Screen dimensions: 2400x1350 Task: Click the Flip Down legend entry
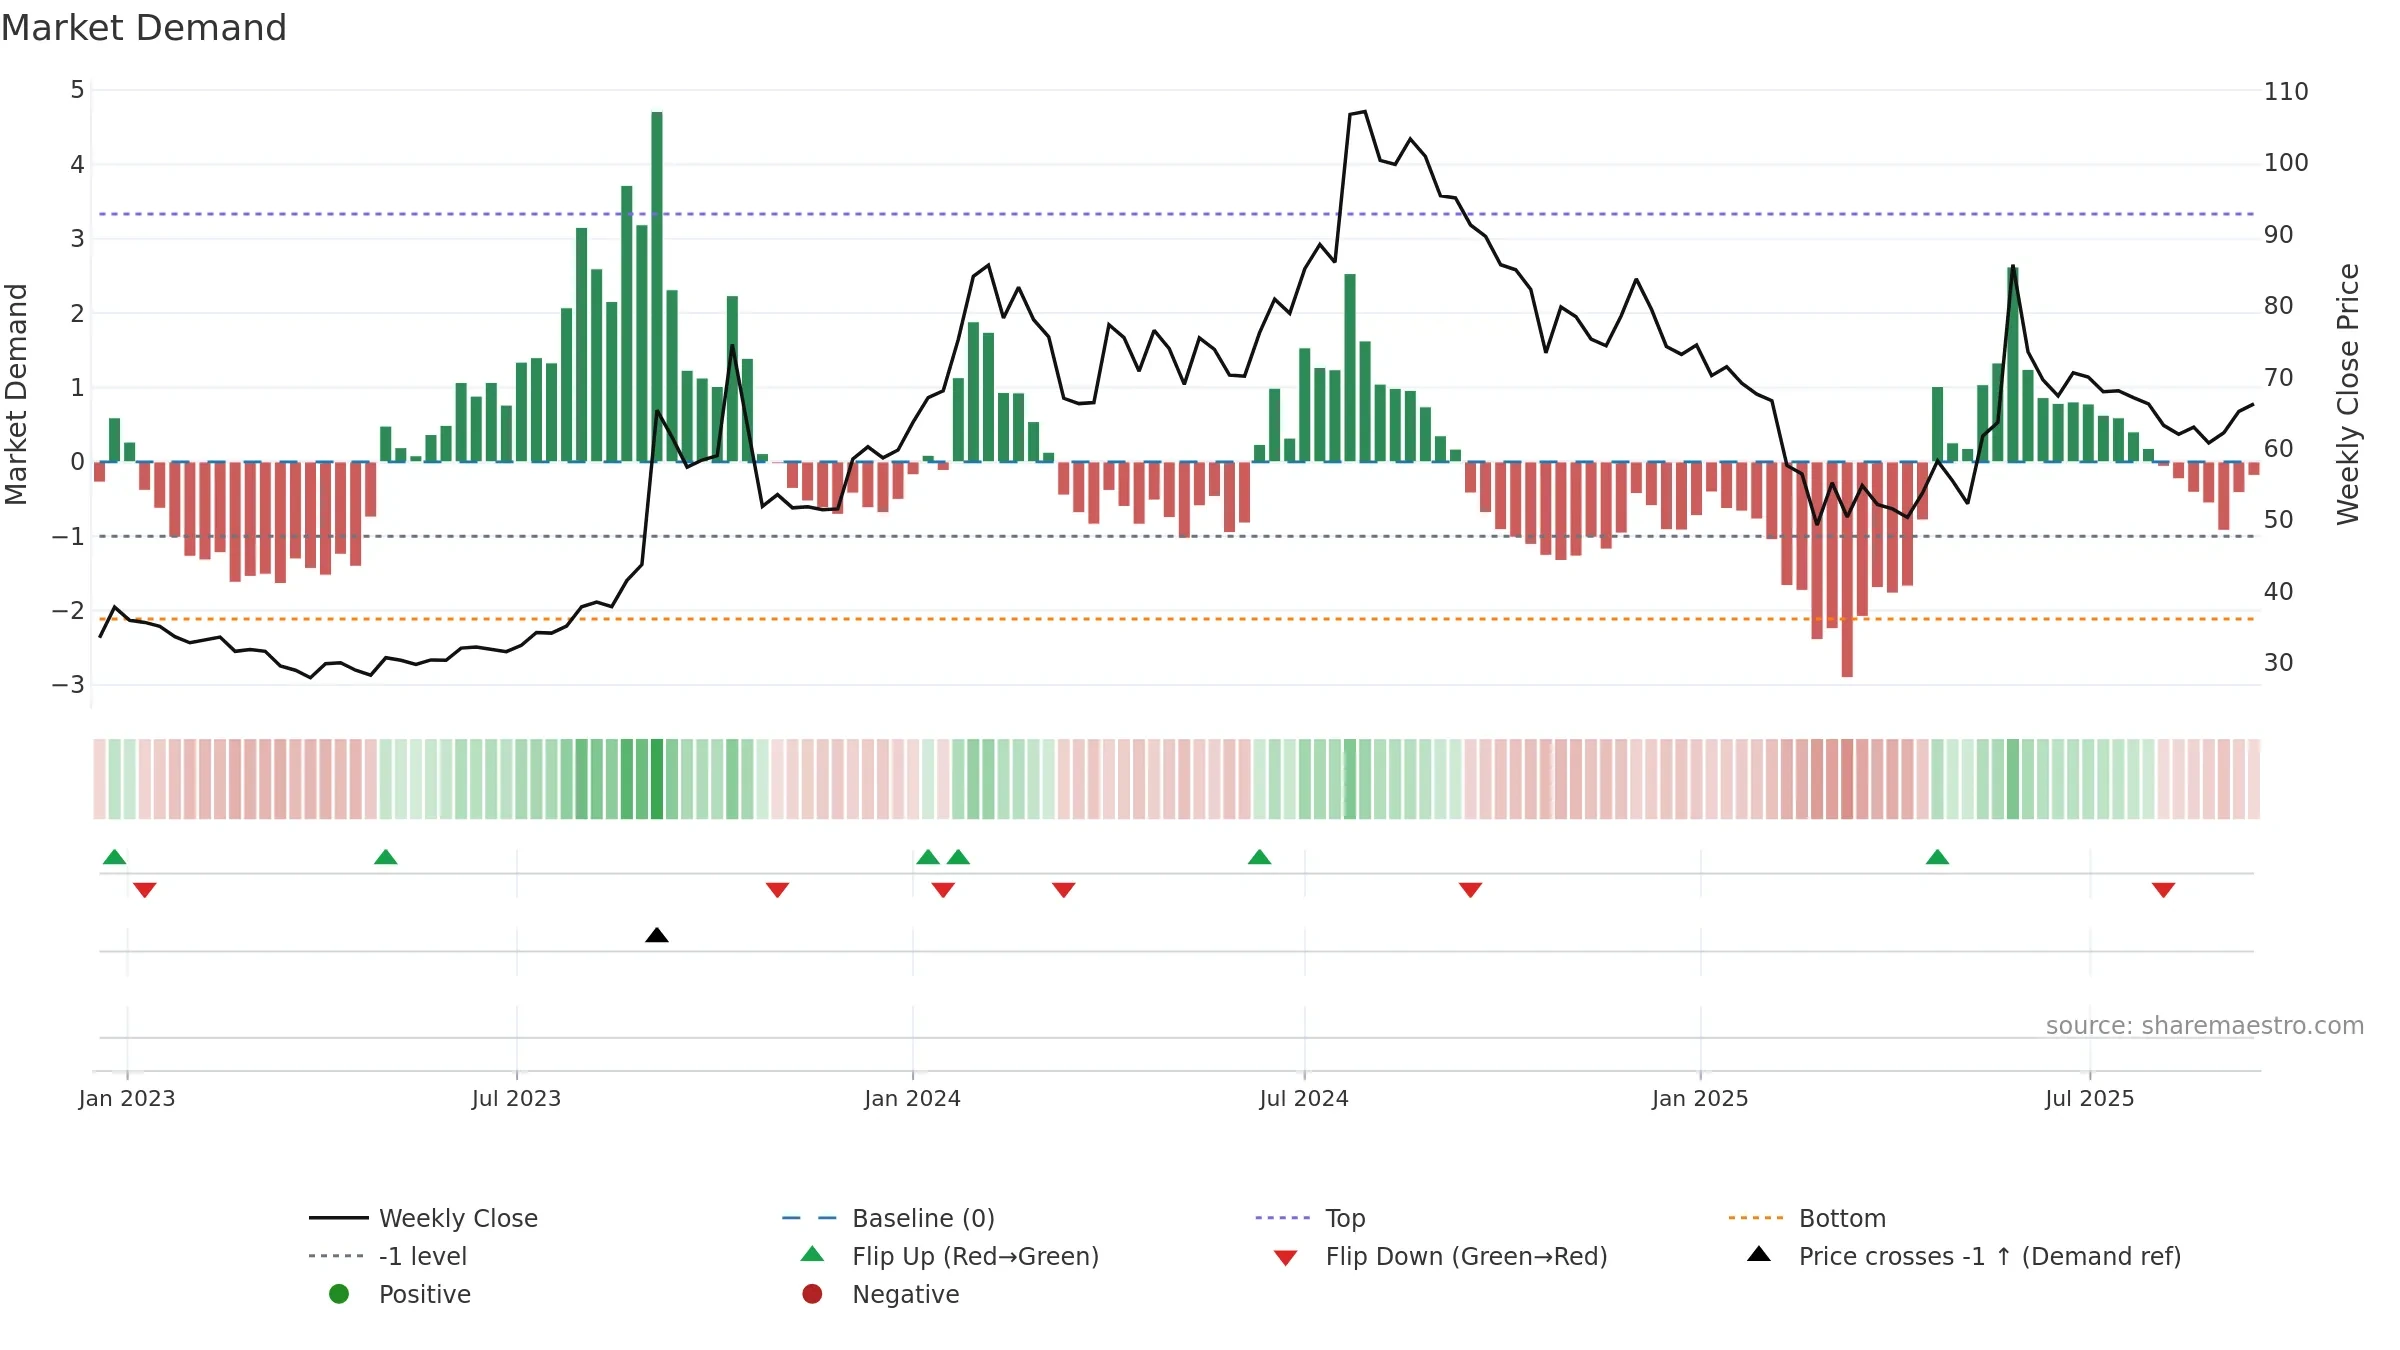point(1440,1256)
